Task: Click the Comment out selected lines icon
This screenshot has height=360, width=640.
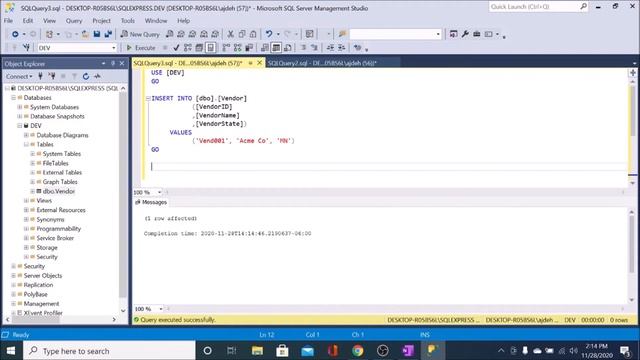Action: point(303,48)
